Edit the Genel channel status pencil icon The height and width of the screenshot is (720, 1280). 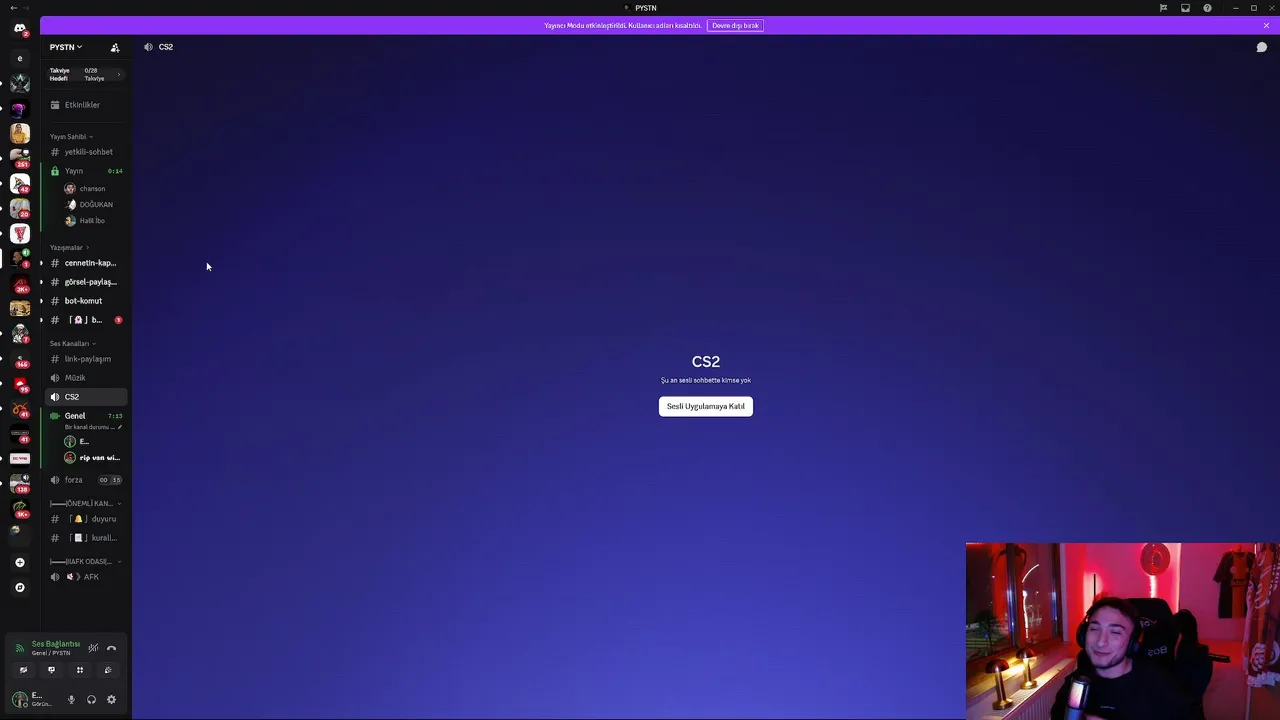coord(120,428)
